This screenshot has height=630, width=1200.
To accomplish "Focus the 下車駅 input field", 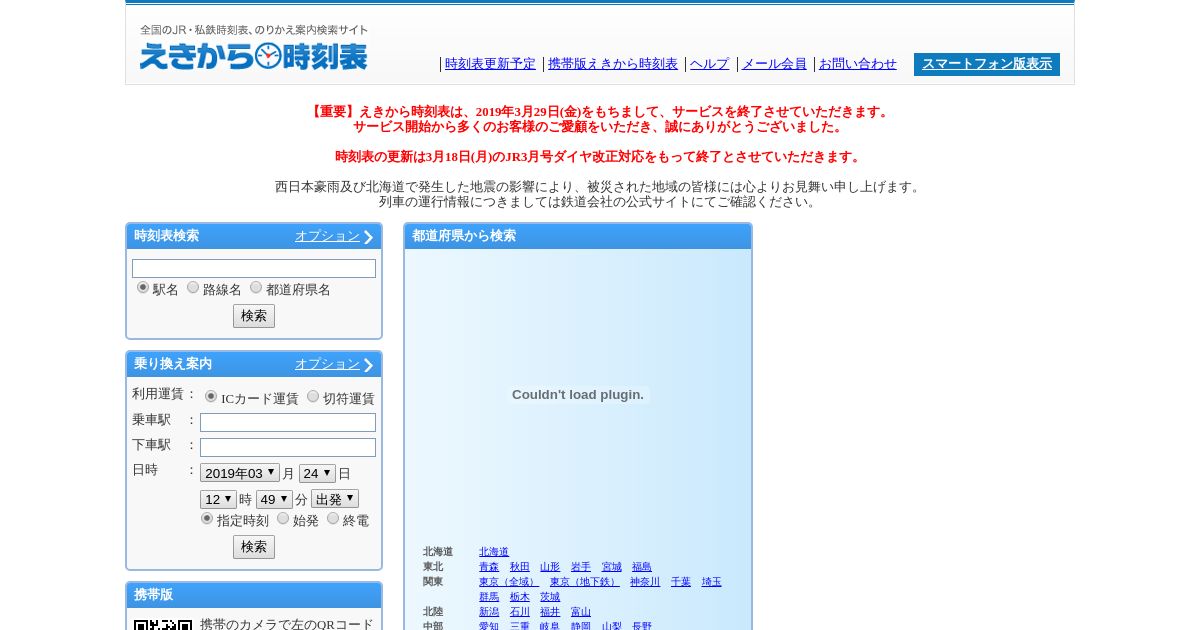I will 288,447.
